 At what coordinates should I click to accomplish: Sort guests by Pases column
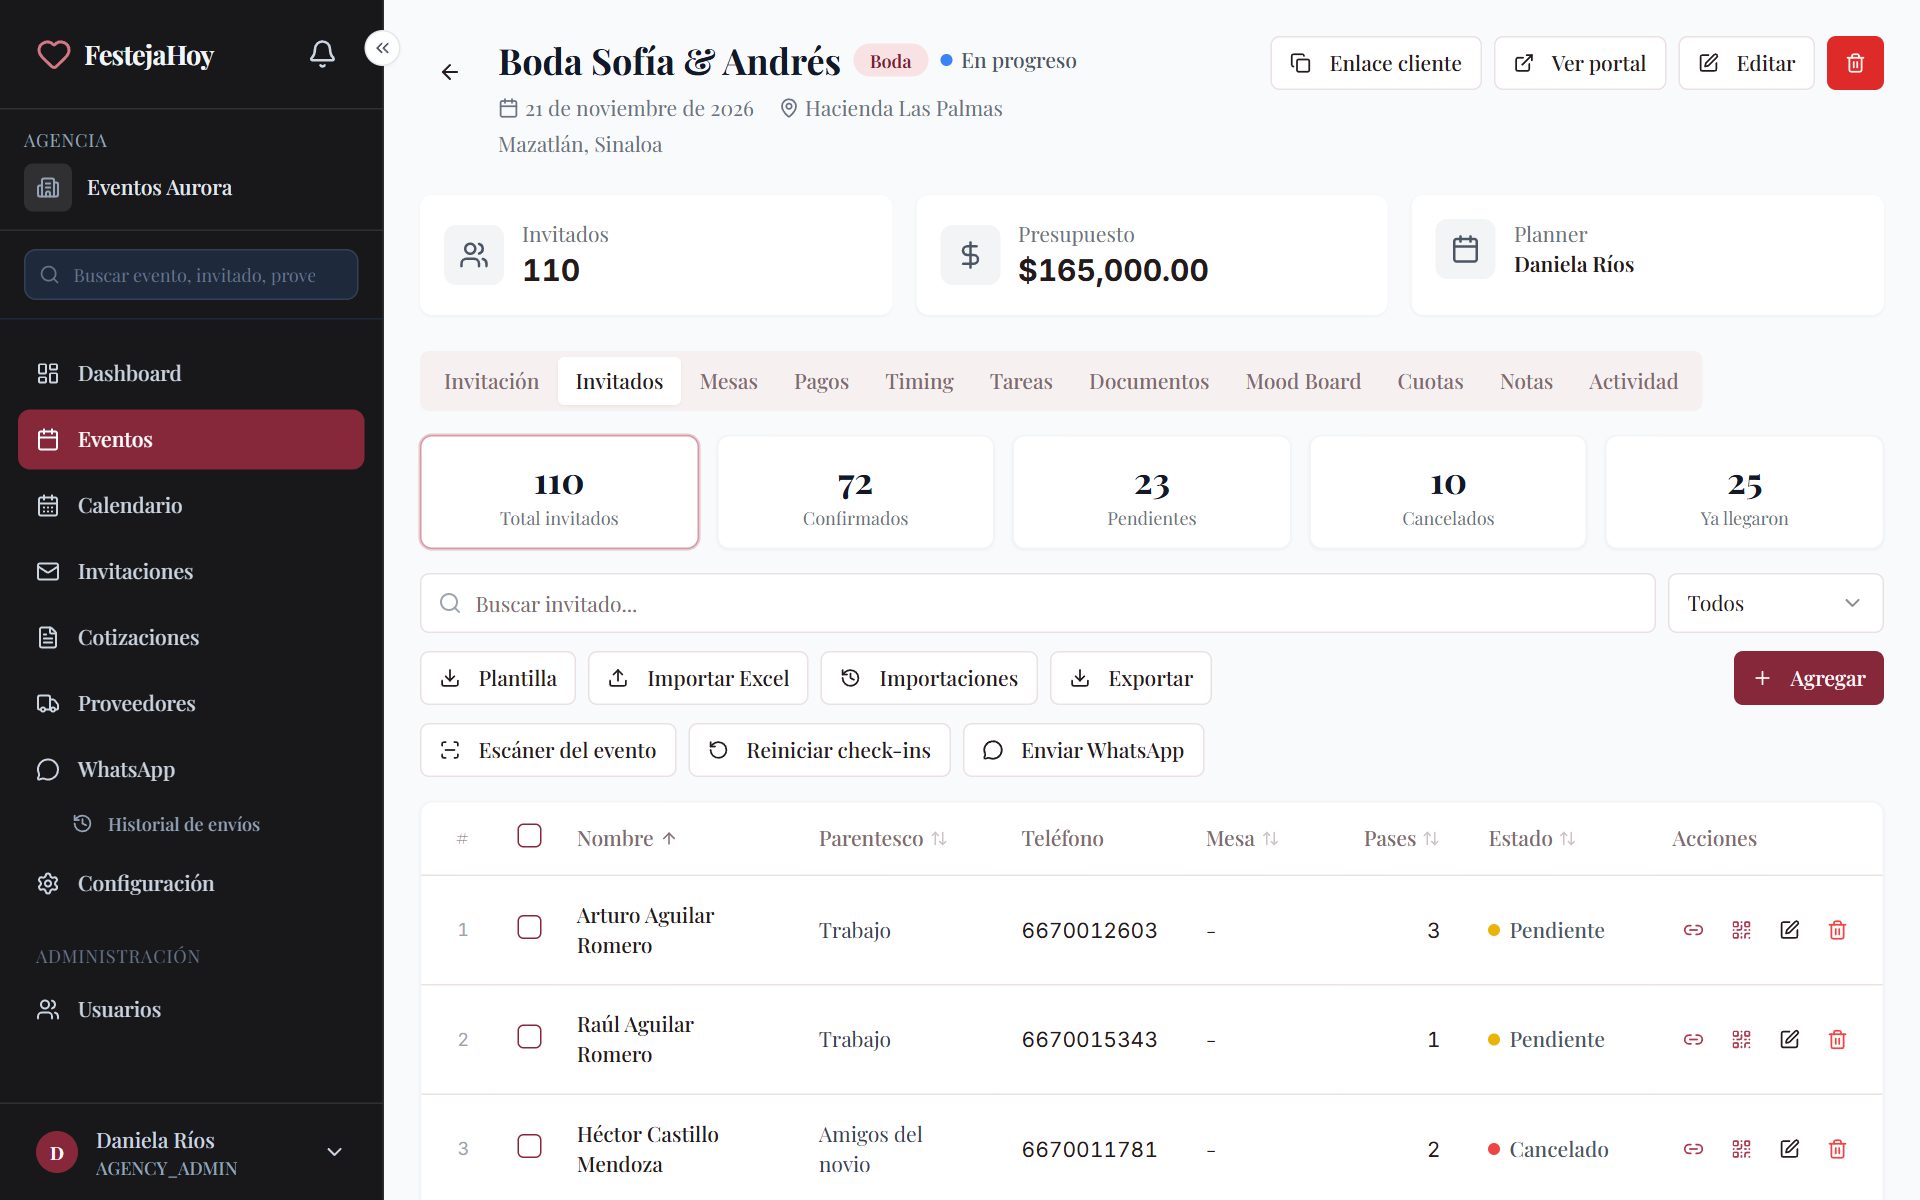(x=1401, y=838)
